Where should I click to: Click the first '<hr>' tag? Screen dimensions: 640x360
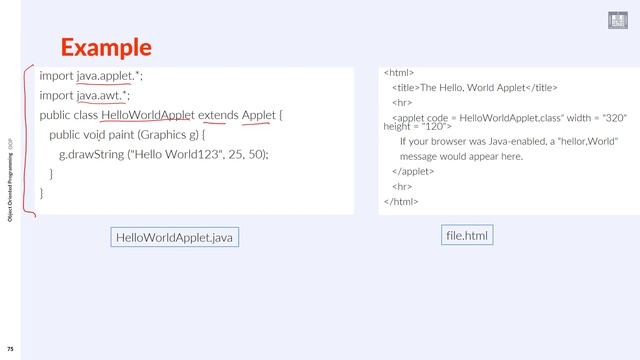pos(402,103)
